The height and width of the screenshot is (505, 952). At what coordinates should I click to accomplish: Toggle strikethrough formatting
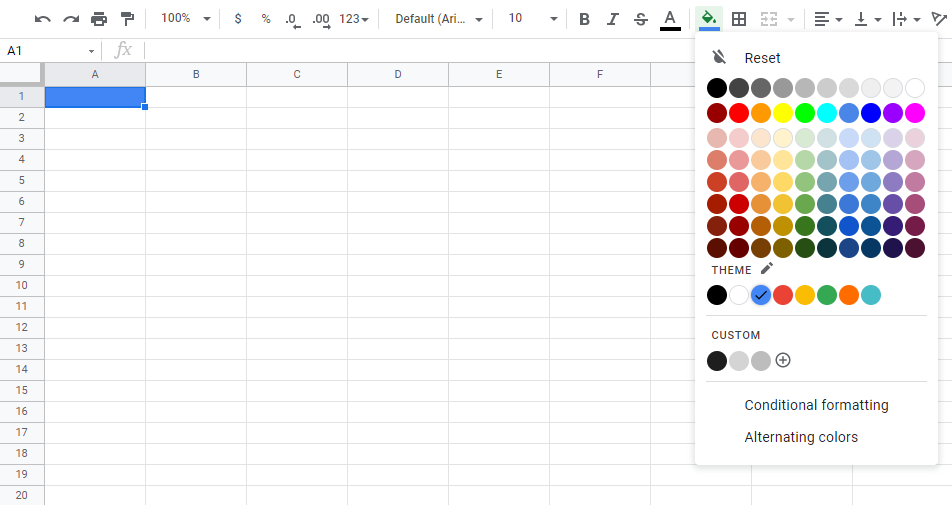(641, 19)
